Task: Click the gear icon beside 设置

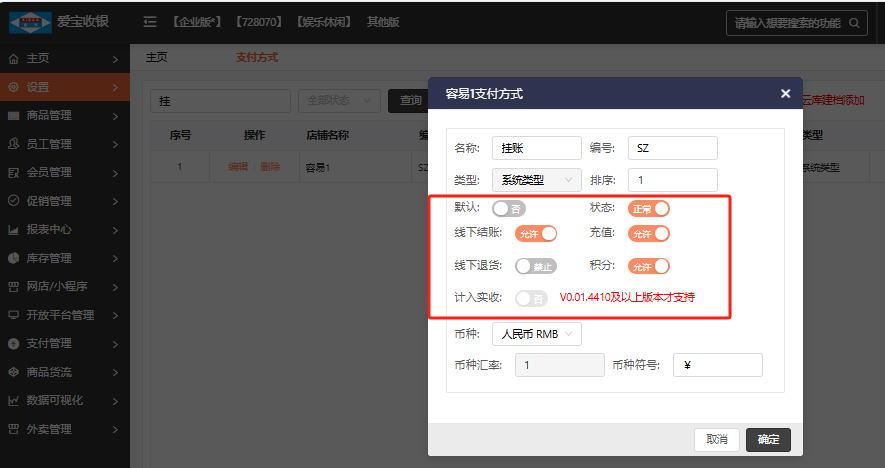Action: click(14, 87)
